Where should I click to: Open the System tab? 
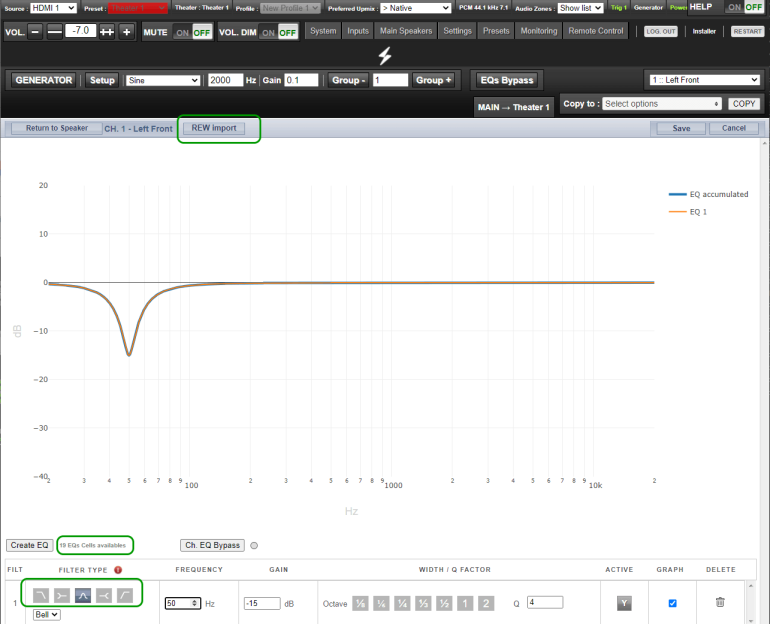click(x=323, y=30)
